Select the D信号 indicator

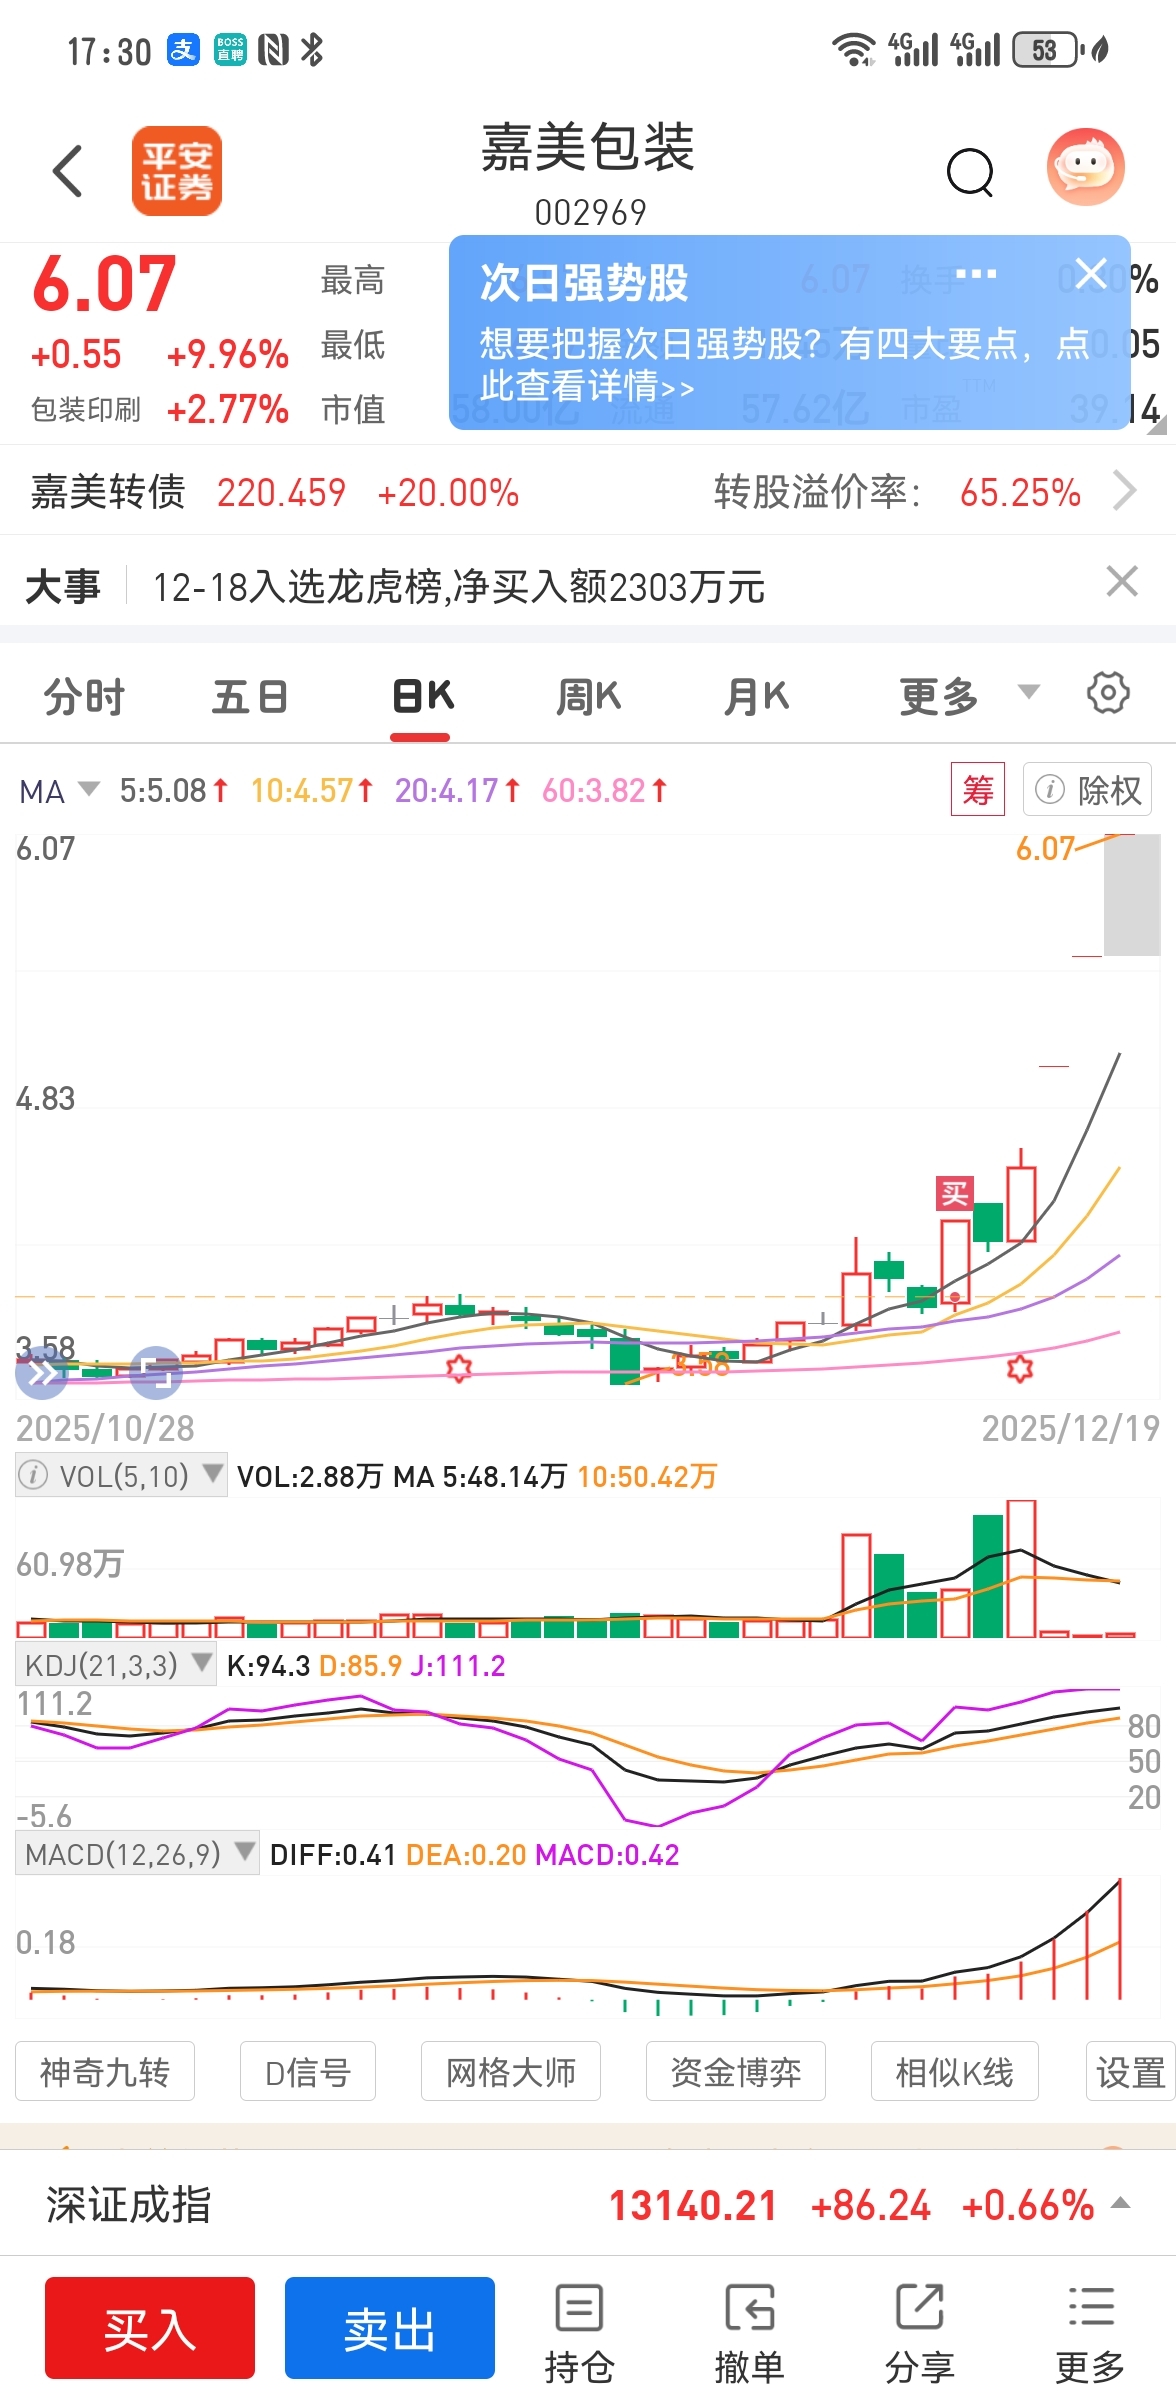coord(308,2072)
